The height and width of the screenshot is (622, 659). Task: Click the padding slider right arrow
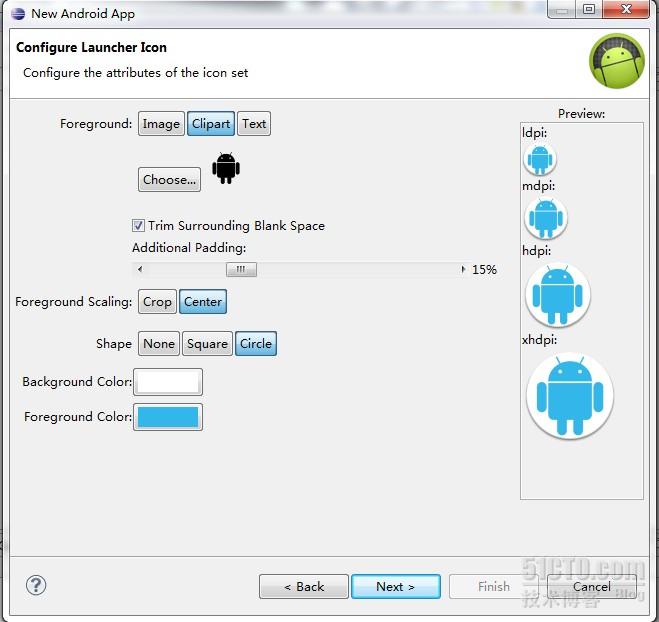(463, 269)
